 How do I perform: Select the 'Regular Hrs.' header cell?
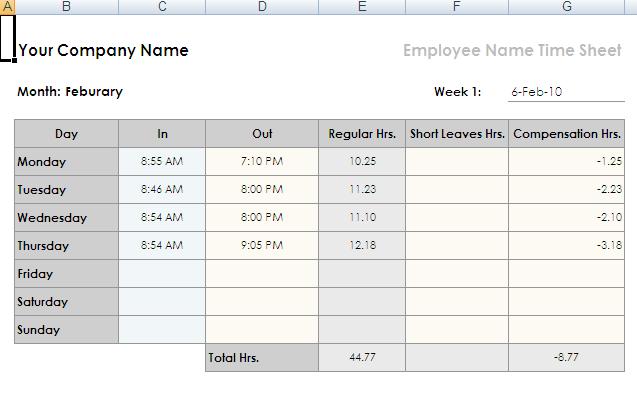point(362,134)
